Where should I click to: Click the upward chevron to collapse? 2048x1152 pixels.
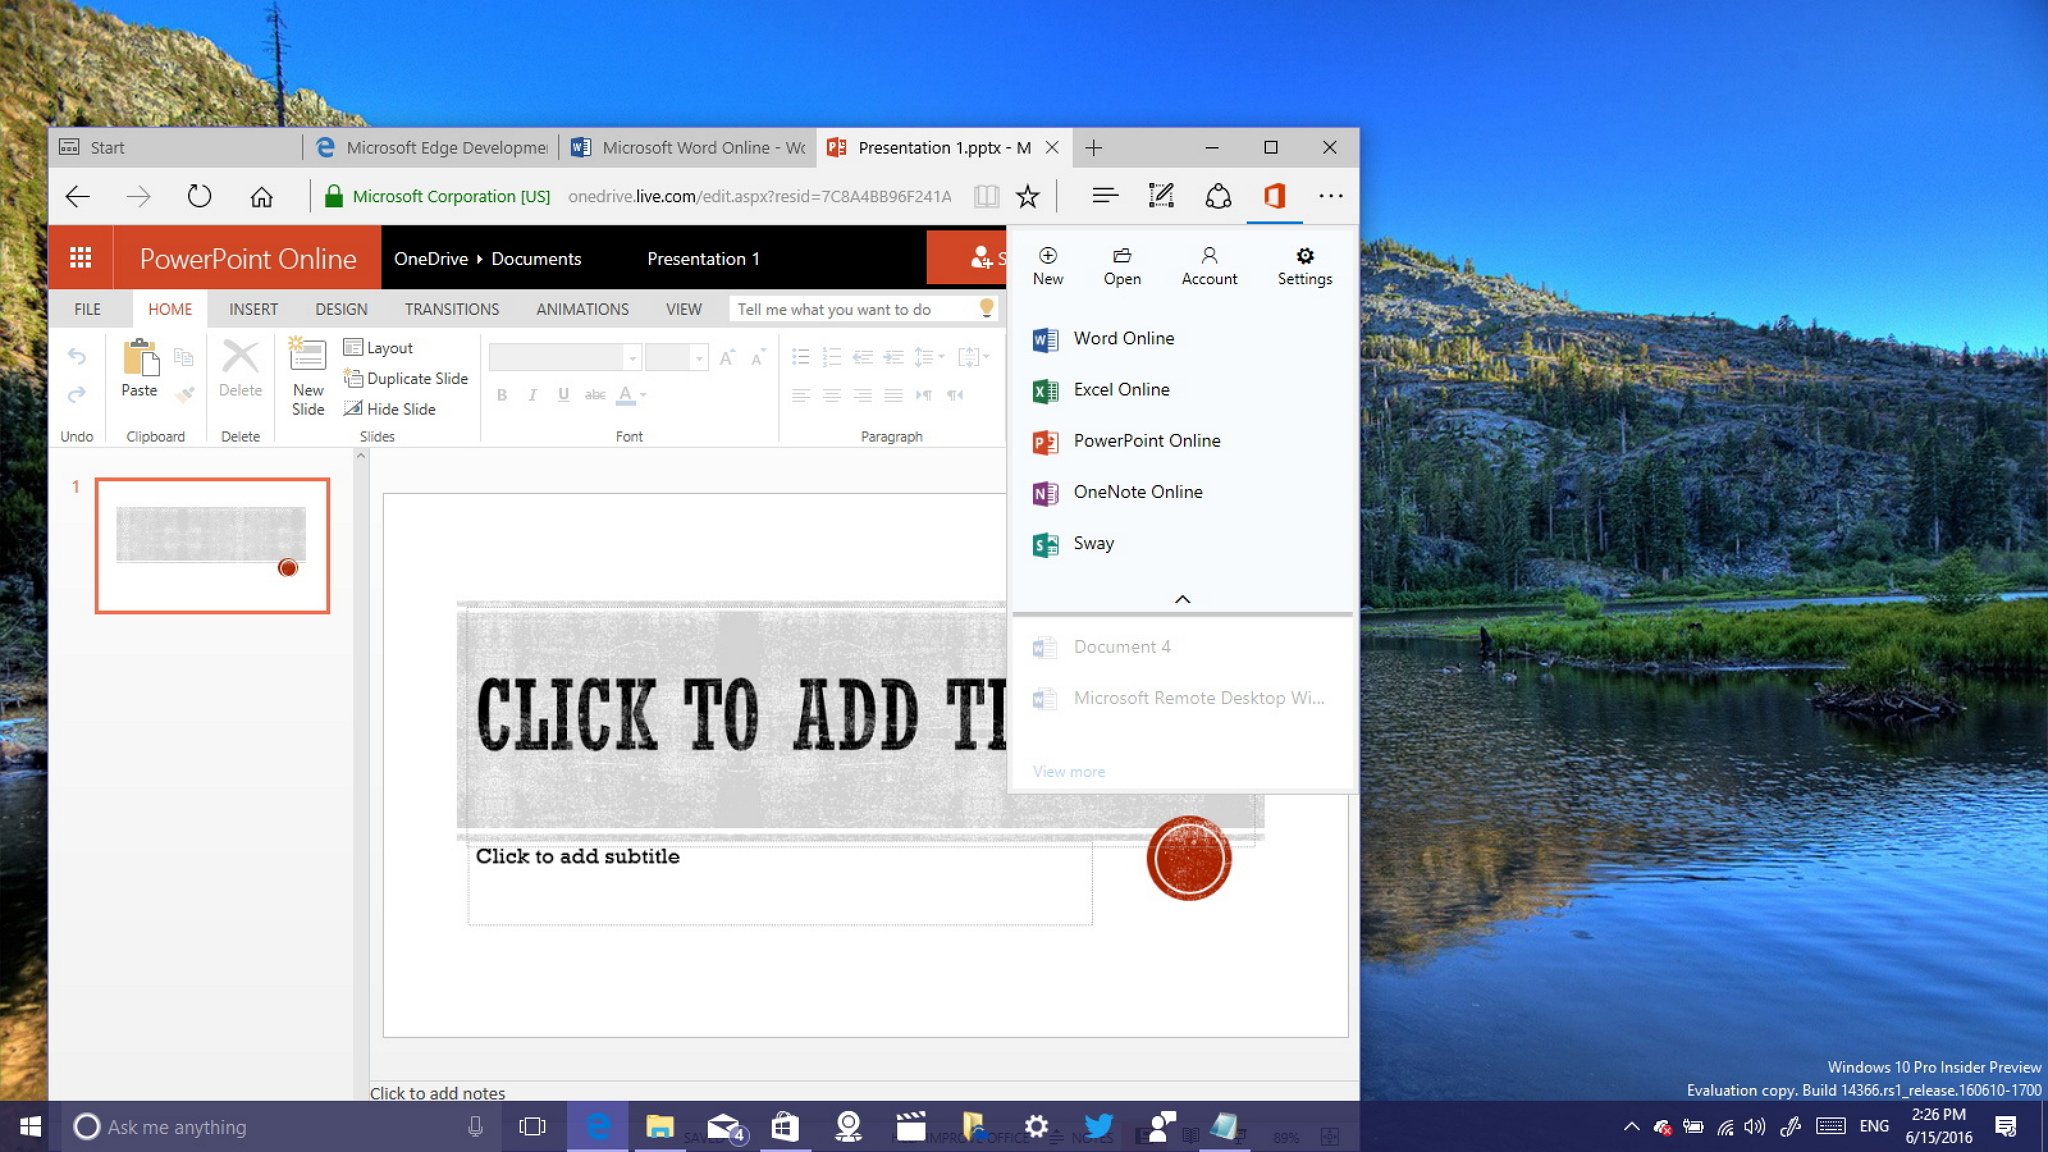click(1182, 598)
